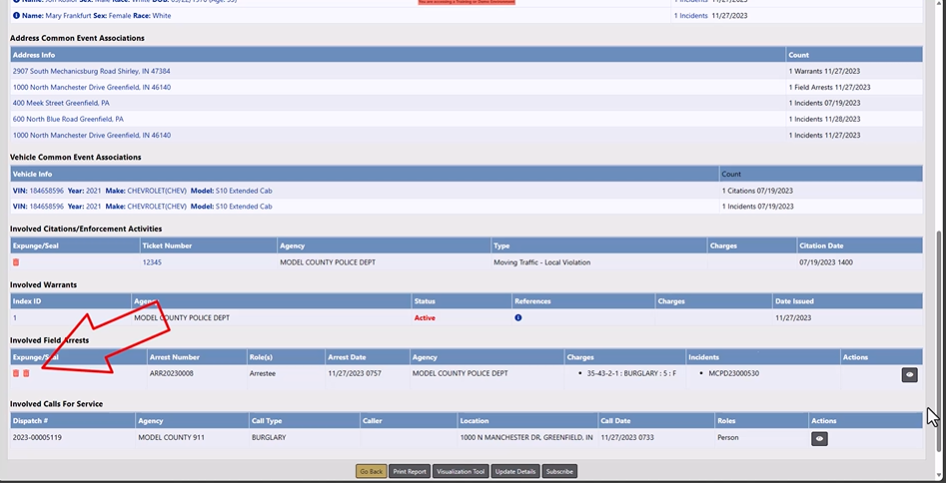Click the blue info icon in Warrants References
946x483 pixels.
[518, 318]
